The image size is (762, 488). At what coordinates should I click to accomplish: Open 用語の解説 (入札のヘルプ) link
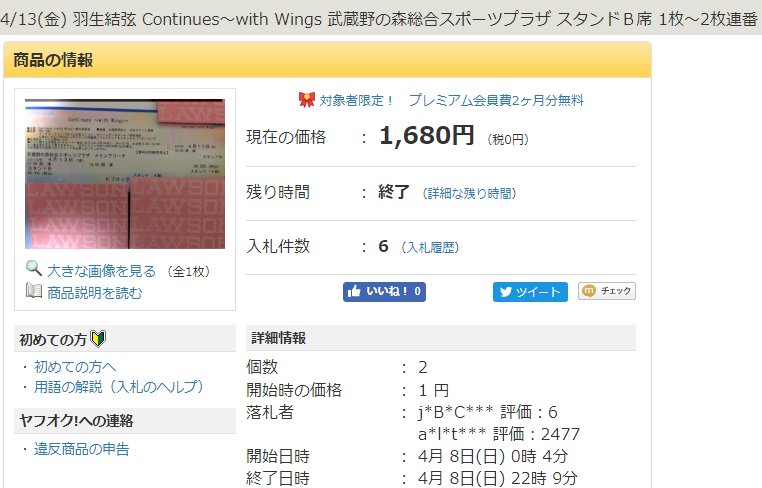point(119,387)
